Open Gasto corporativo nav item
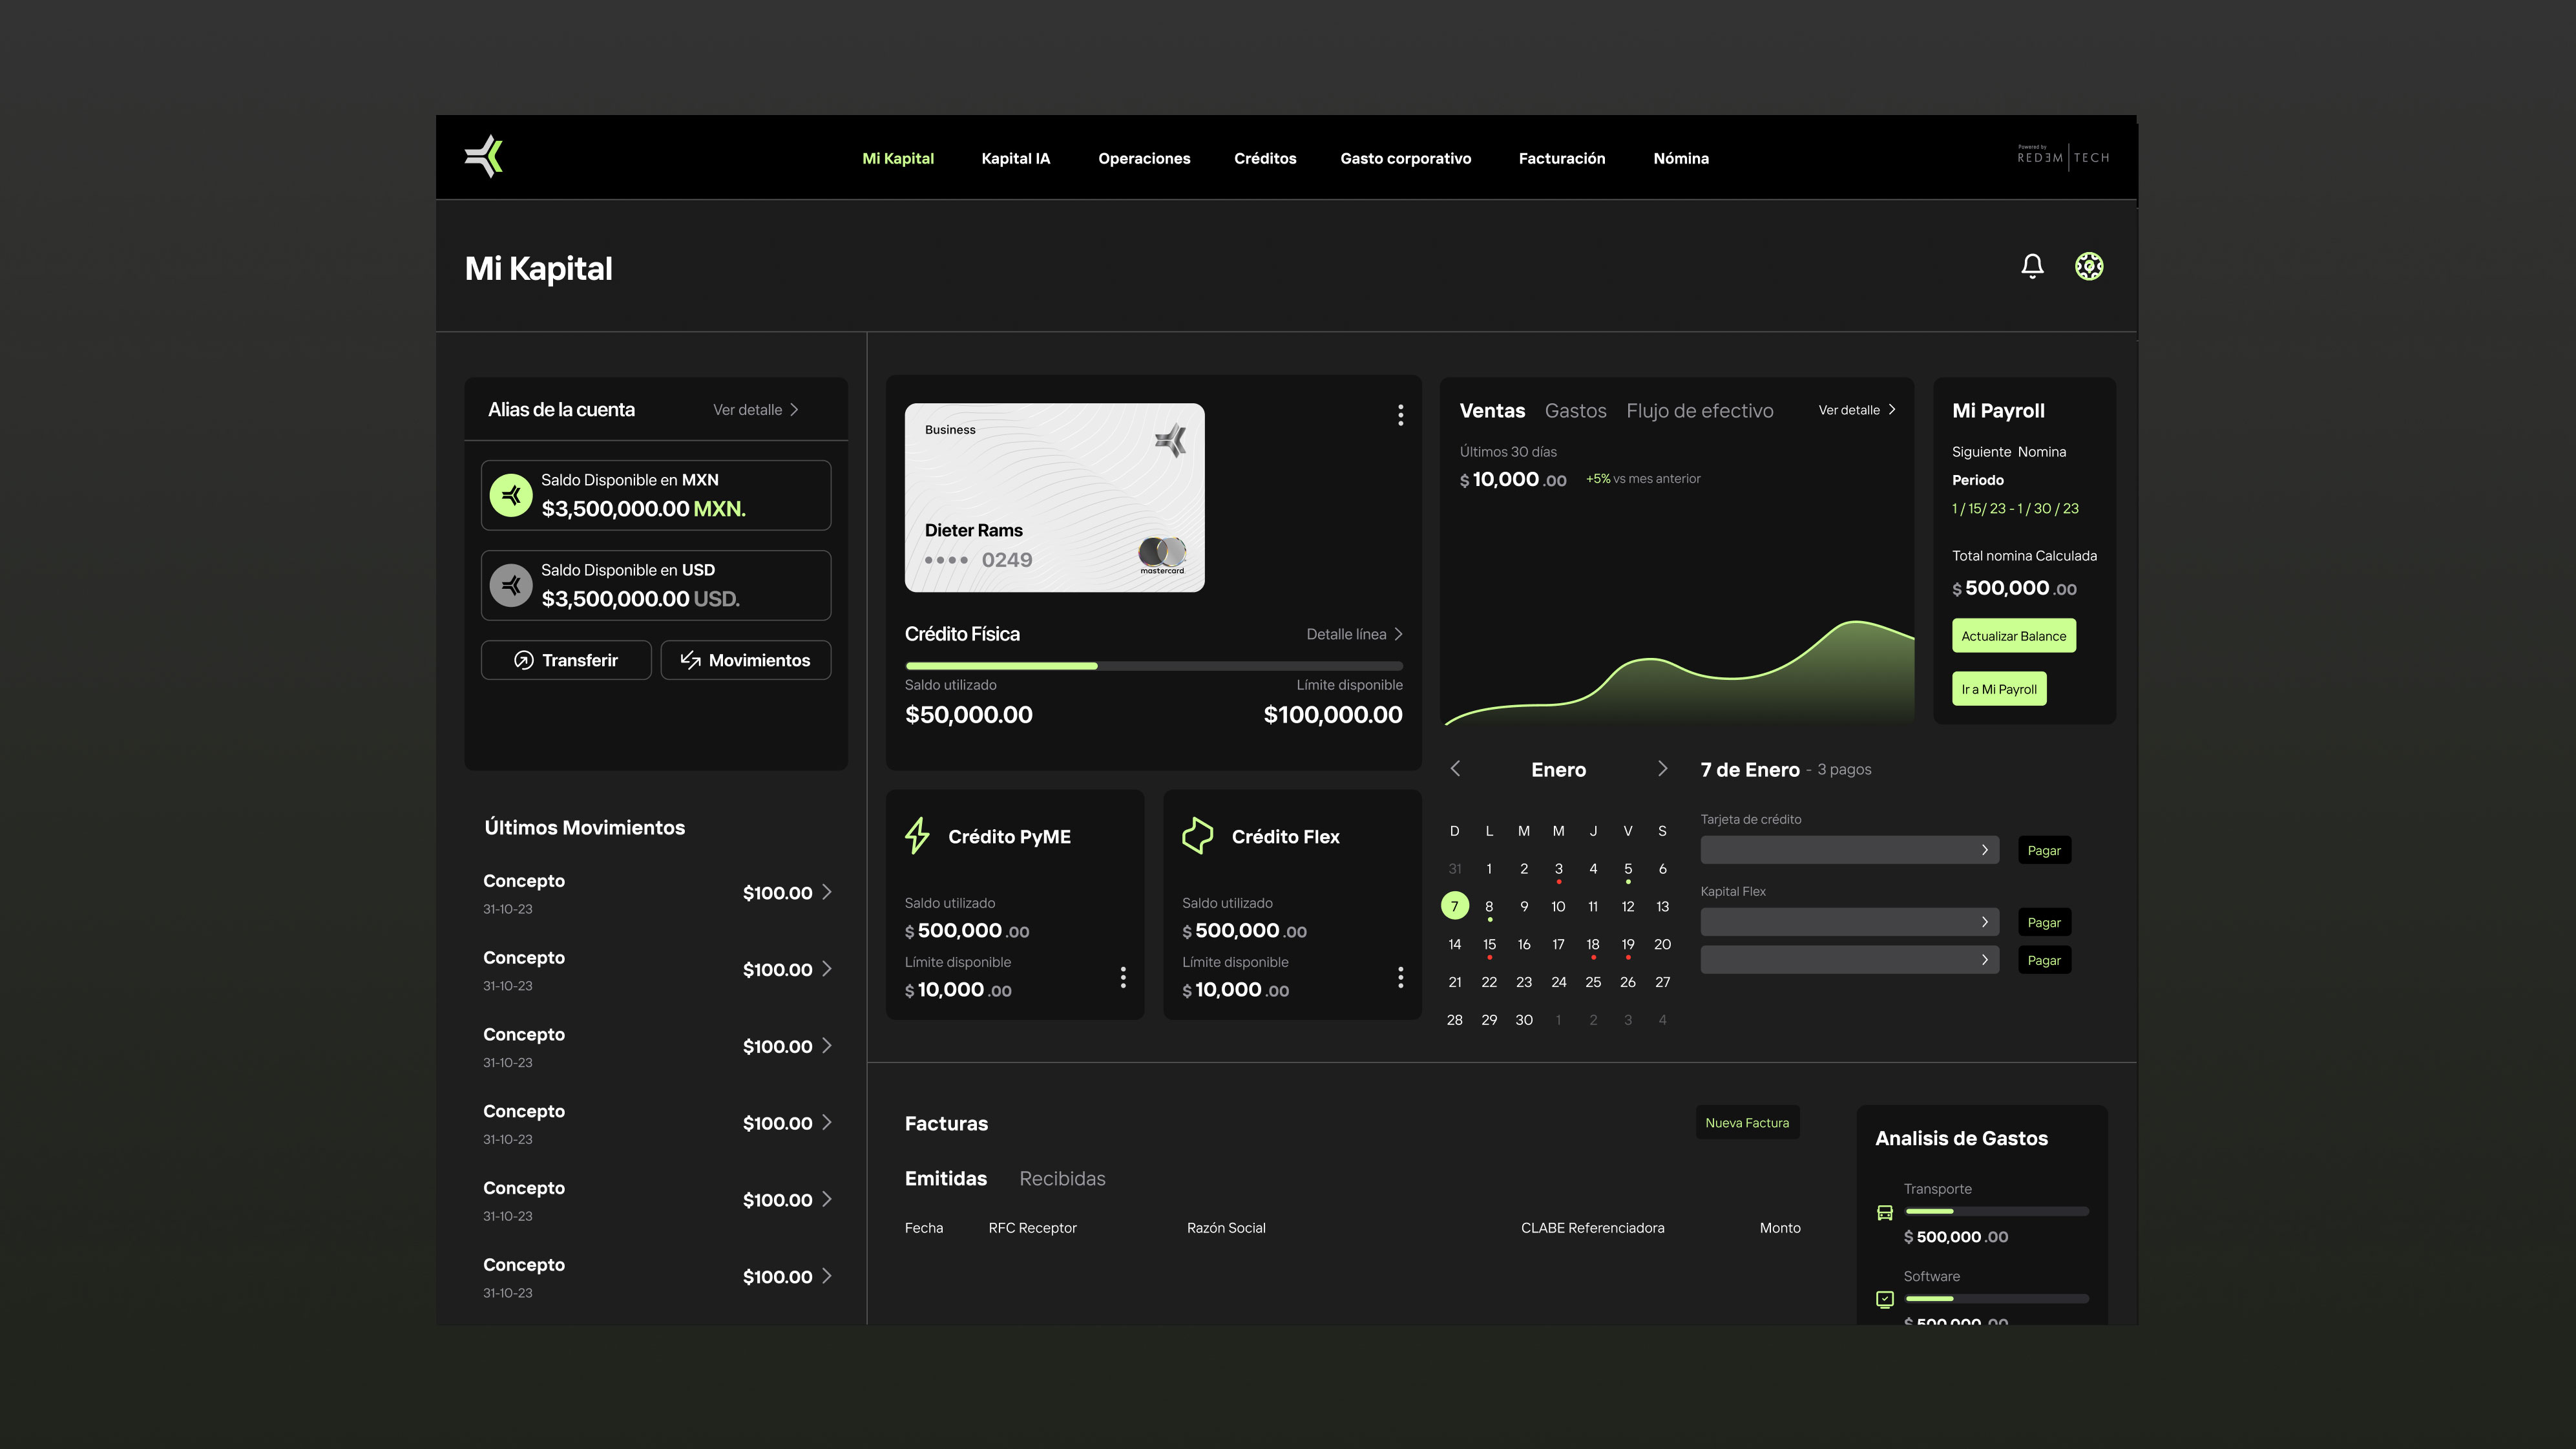Screen dimensions: 2576x1449 pos(1405,158)
